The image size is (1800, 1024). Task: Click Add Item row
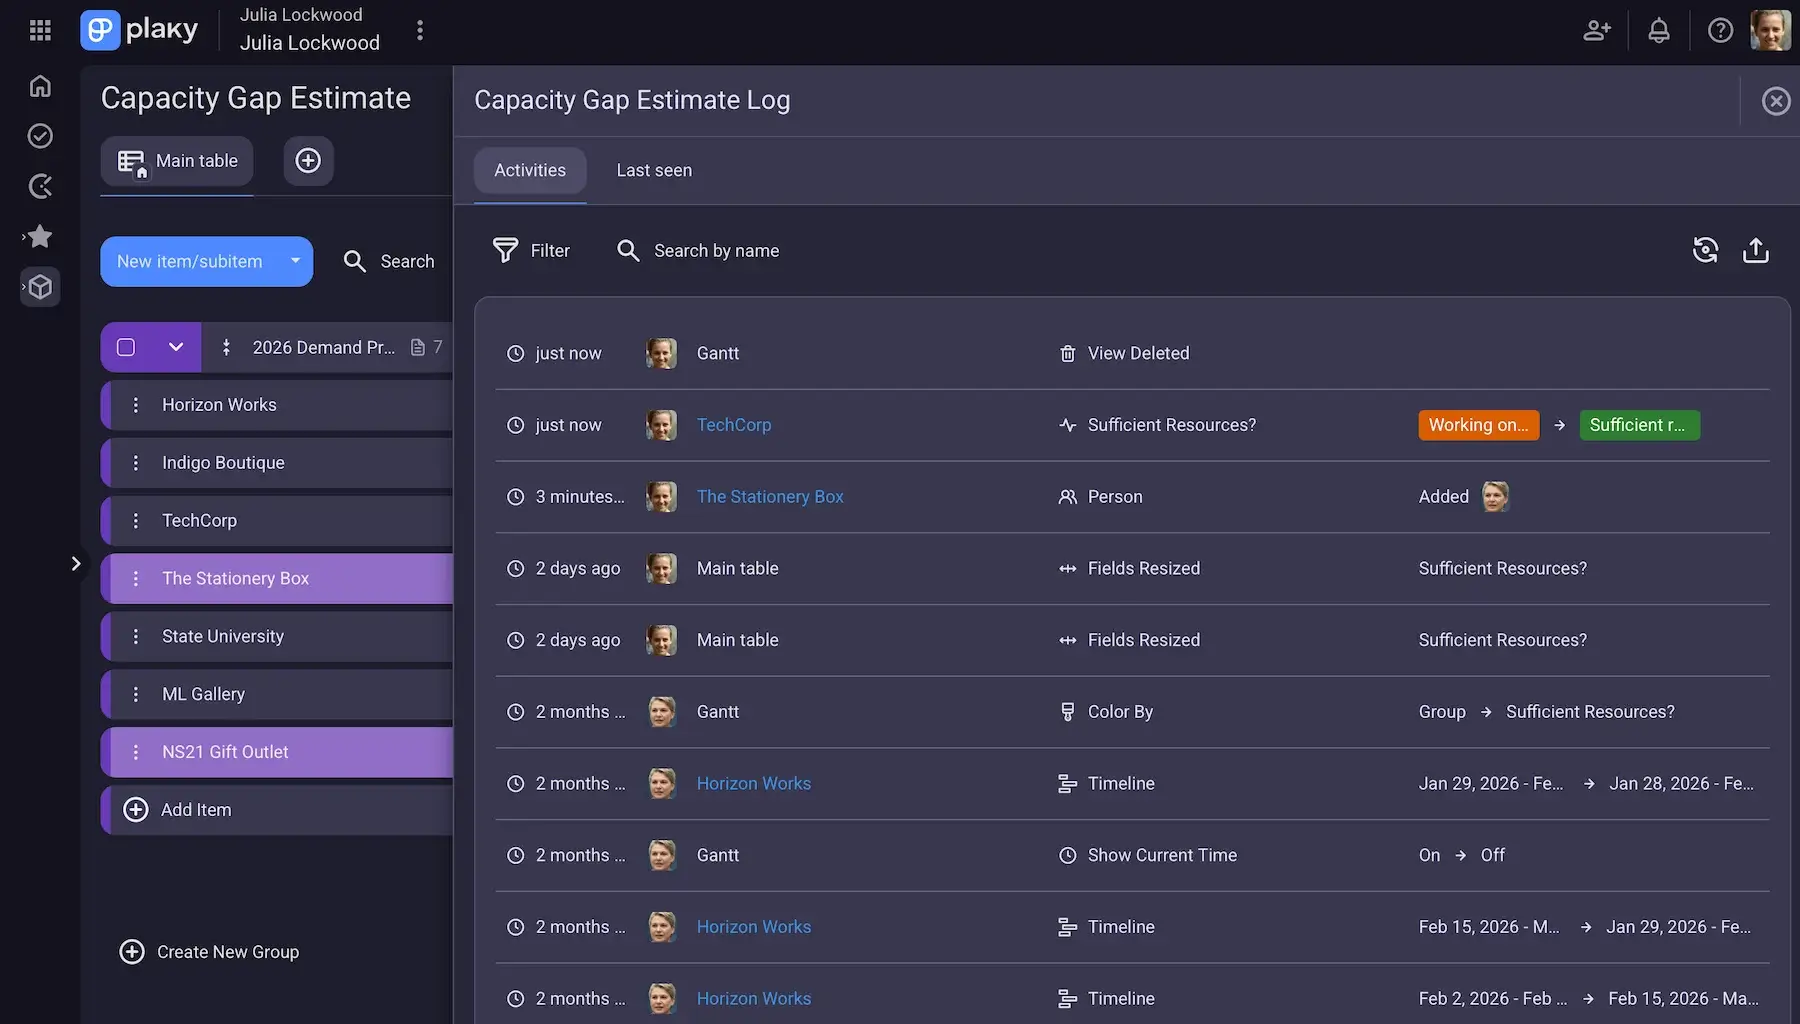[x=278, y=810]
